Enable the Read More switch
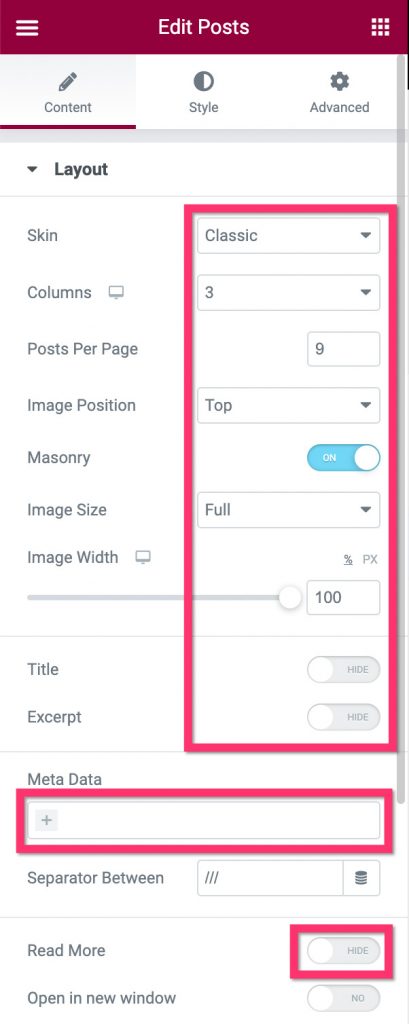 (343, 950)
